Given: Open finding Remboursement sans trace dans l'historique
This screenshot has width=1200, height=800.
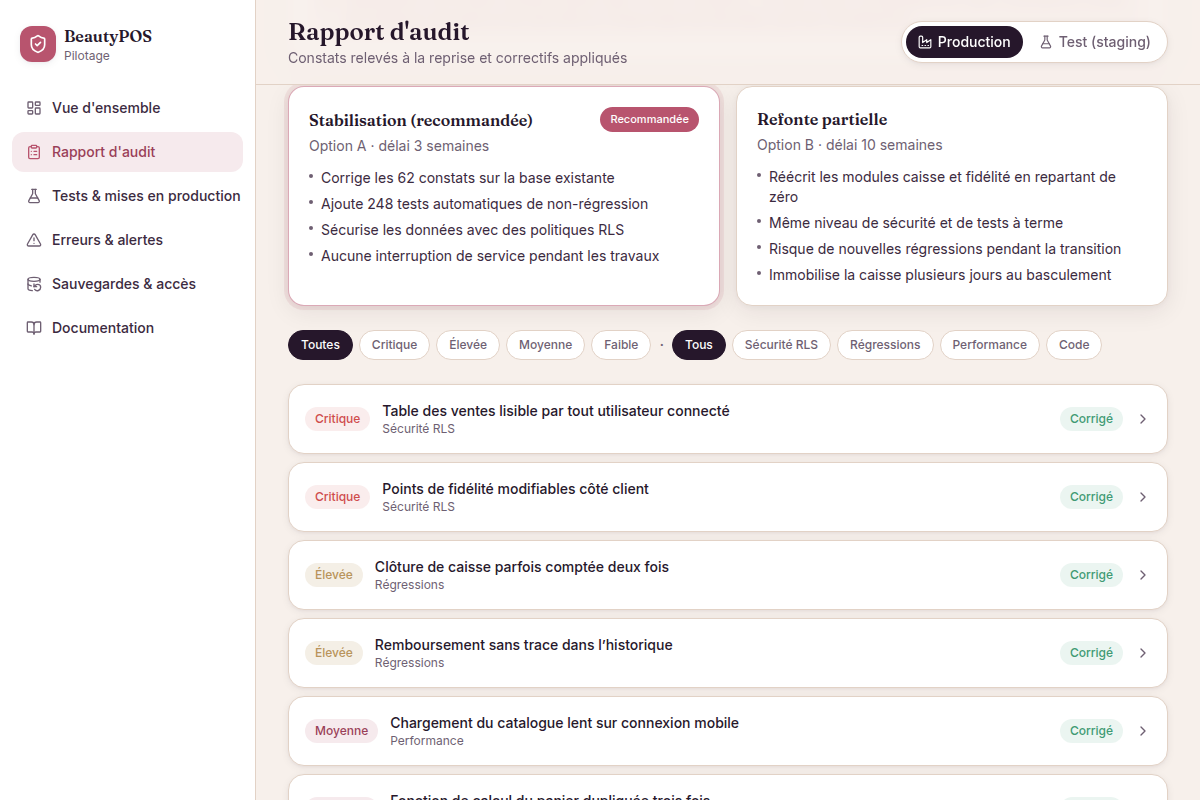Looking at the screenshot, I should (727, 653).
